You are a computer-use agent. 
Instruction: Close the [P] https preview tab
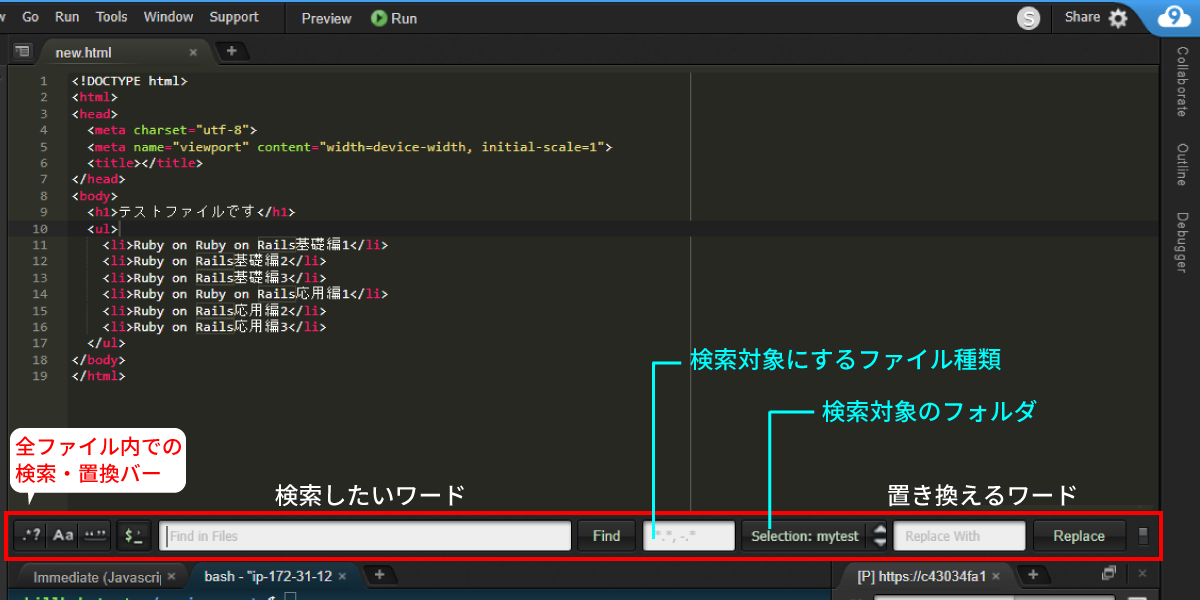[996, 577]
